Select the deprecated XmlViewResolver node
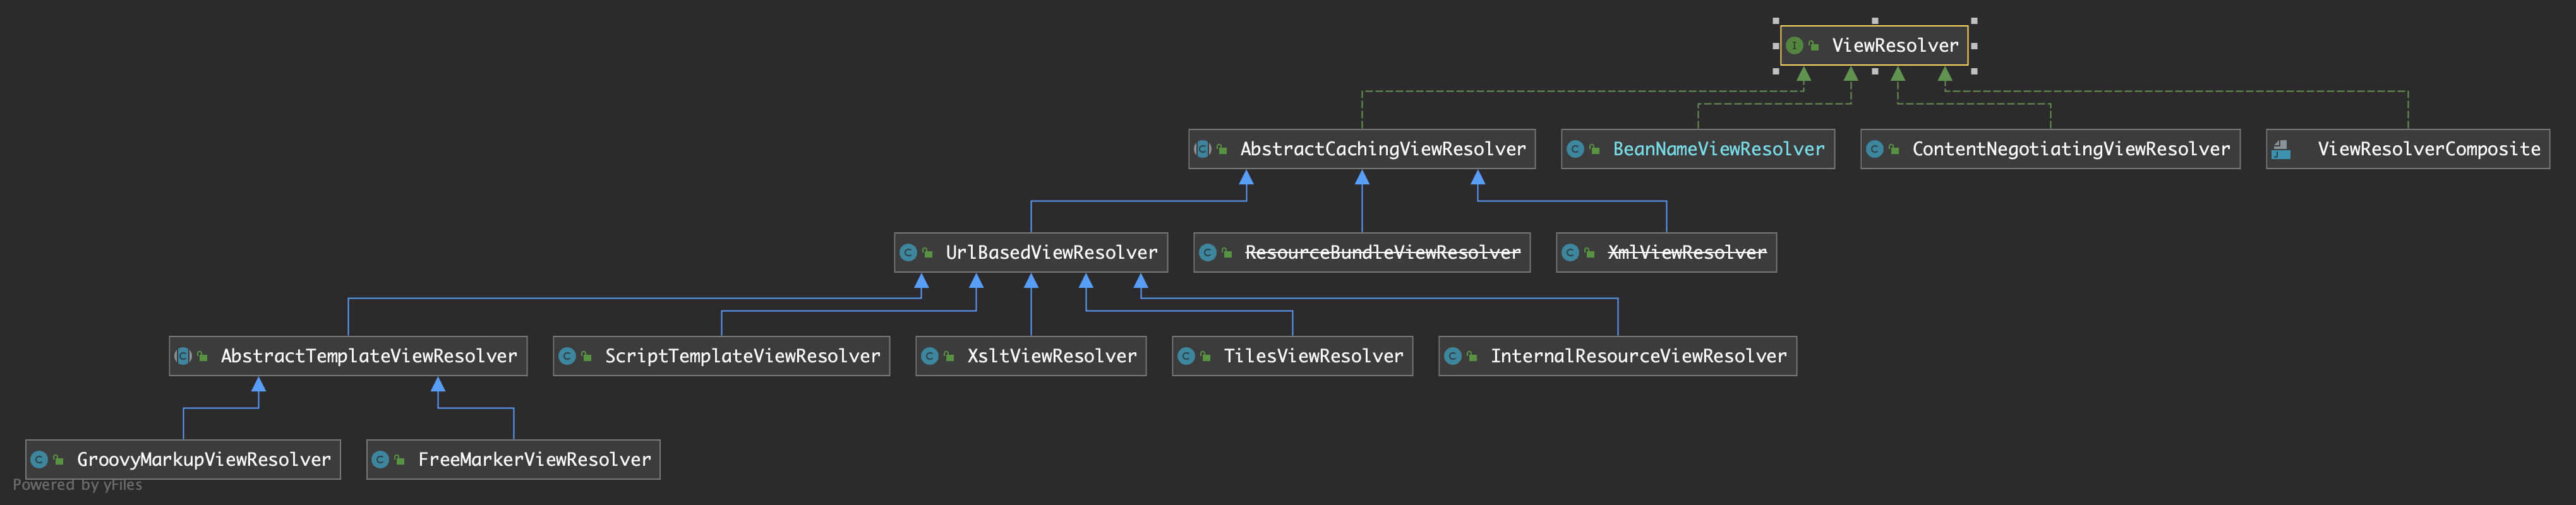This screenshot has width=2576, height=505. click(1686, 253)
